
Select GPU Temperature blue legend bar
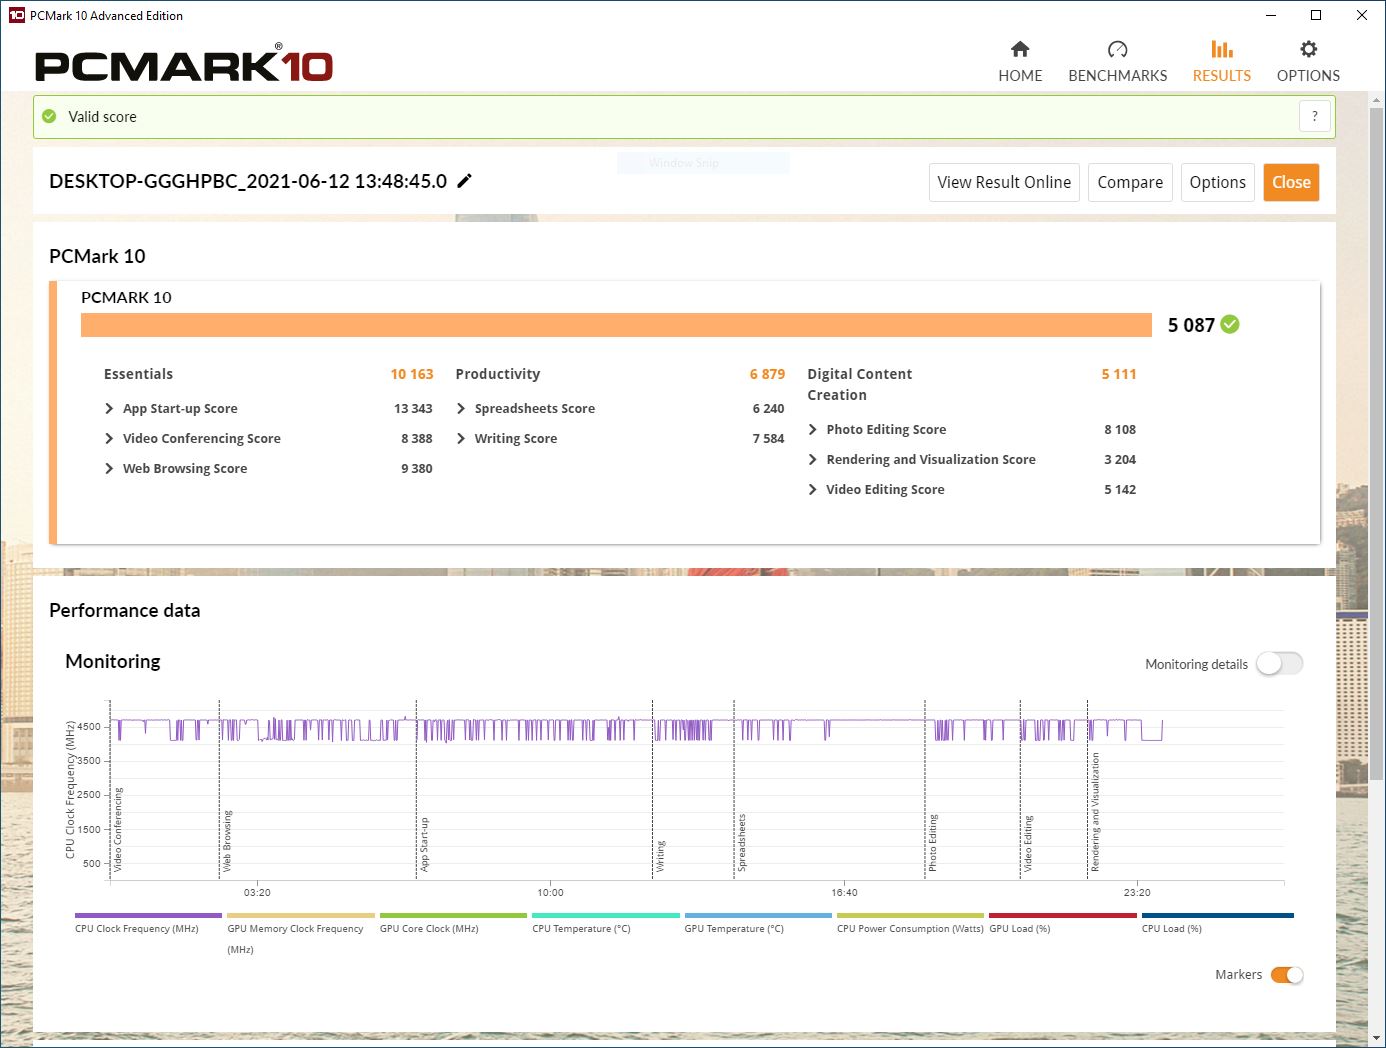[757, 915]
